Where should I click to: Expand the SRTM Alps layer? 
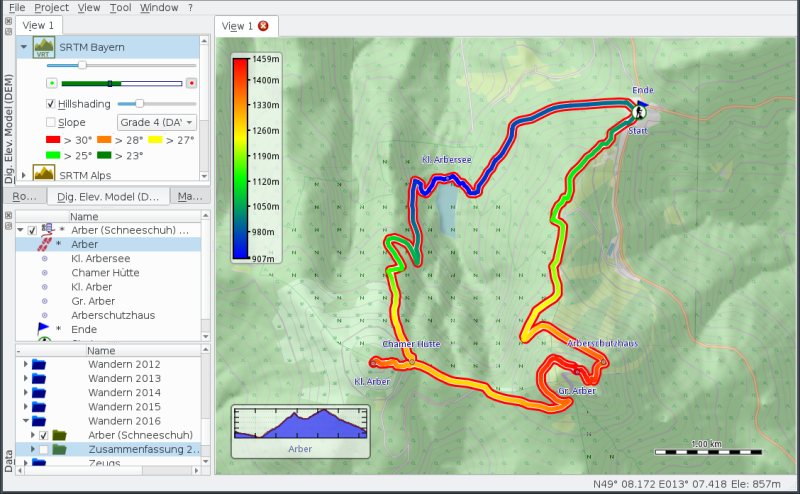click(x=23, y=175)
